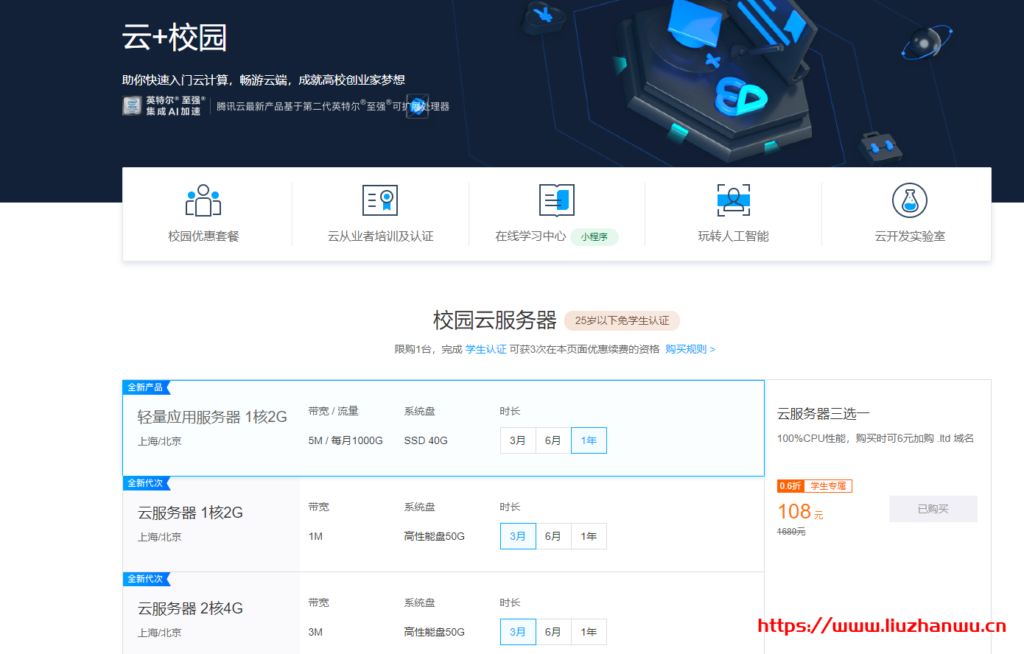Image resolution: width=1024 pixels, height=654 pixels.
Task: Switch to 玩转人工智能 section label
Action: (x=733, y=237)
